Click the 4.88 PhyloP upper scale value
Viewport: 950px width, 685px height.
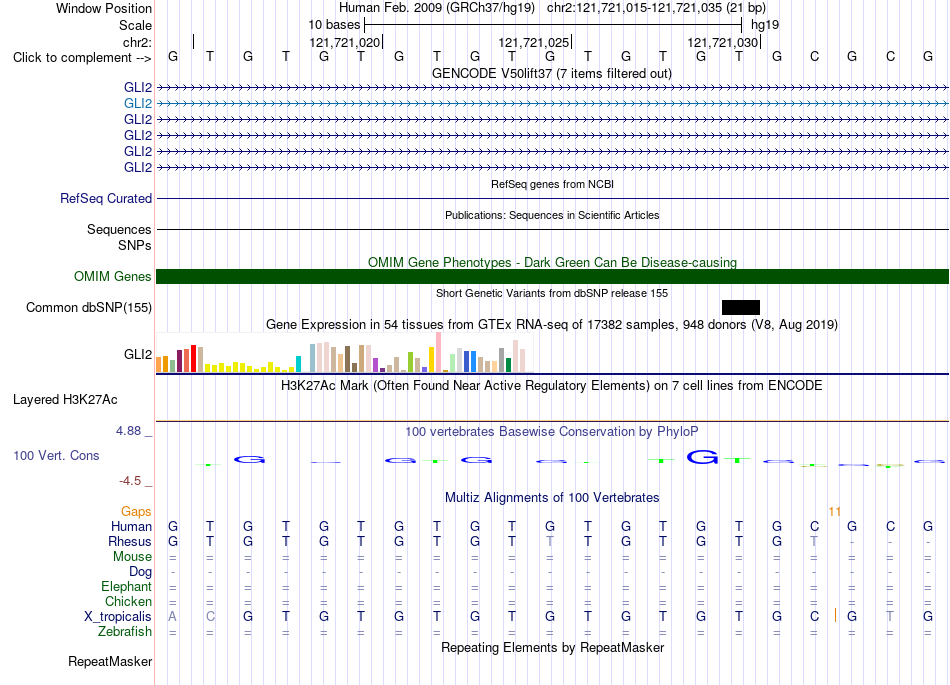tap(128, 431)
